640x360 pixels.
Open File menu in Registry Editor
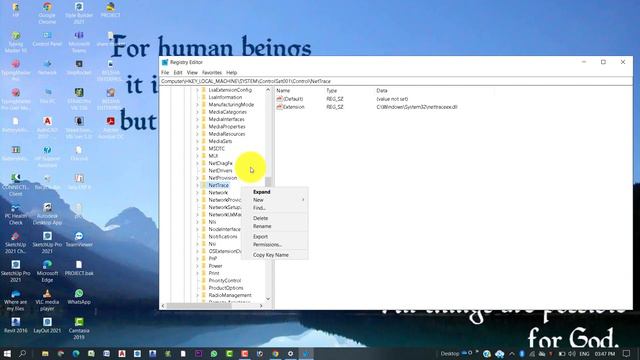pos(165,73)
